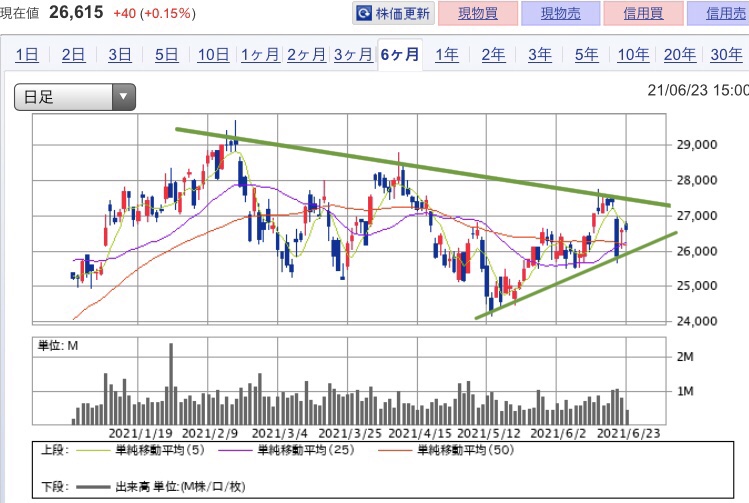Open 現物買 order link

point(478,13)
